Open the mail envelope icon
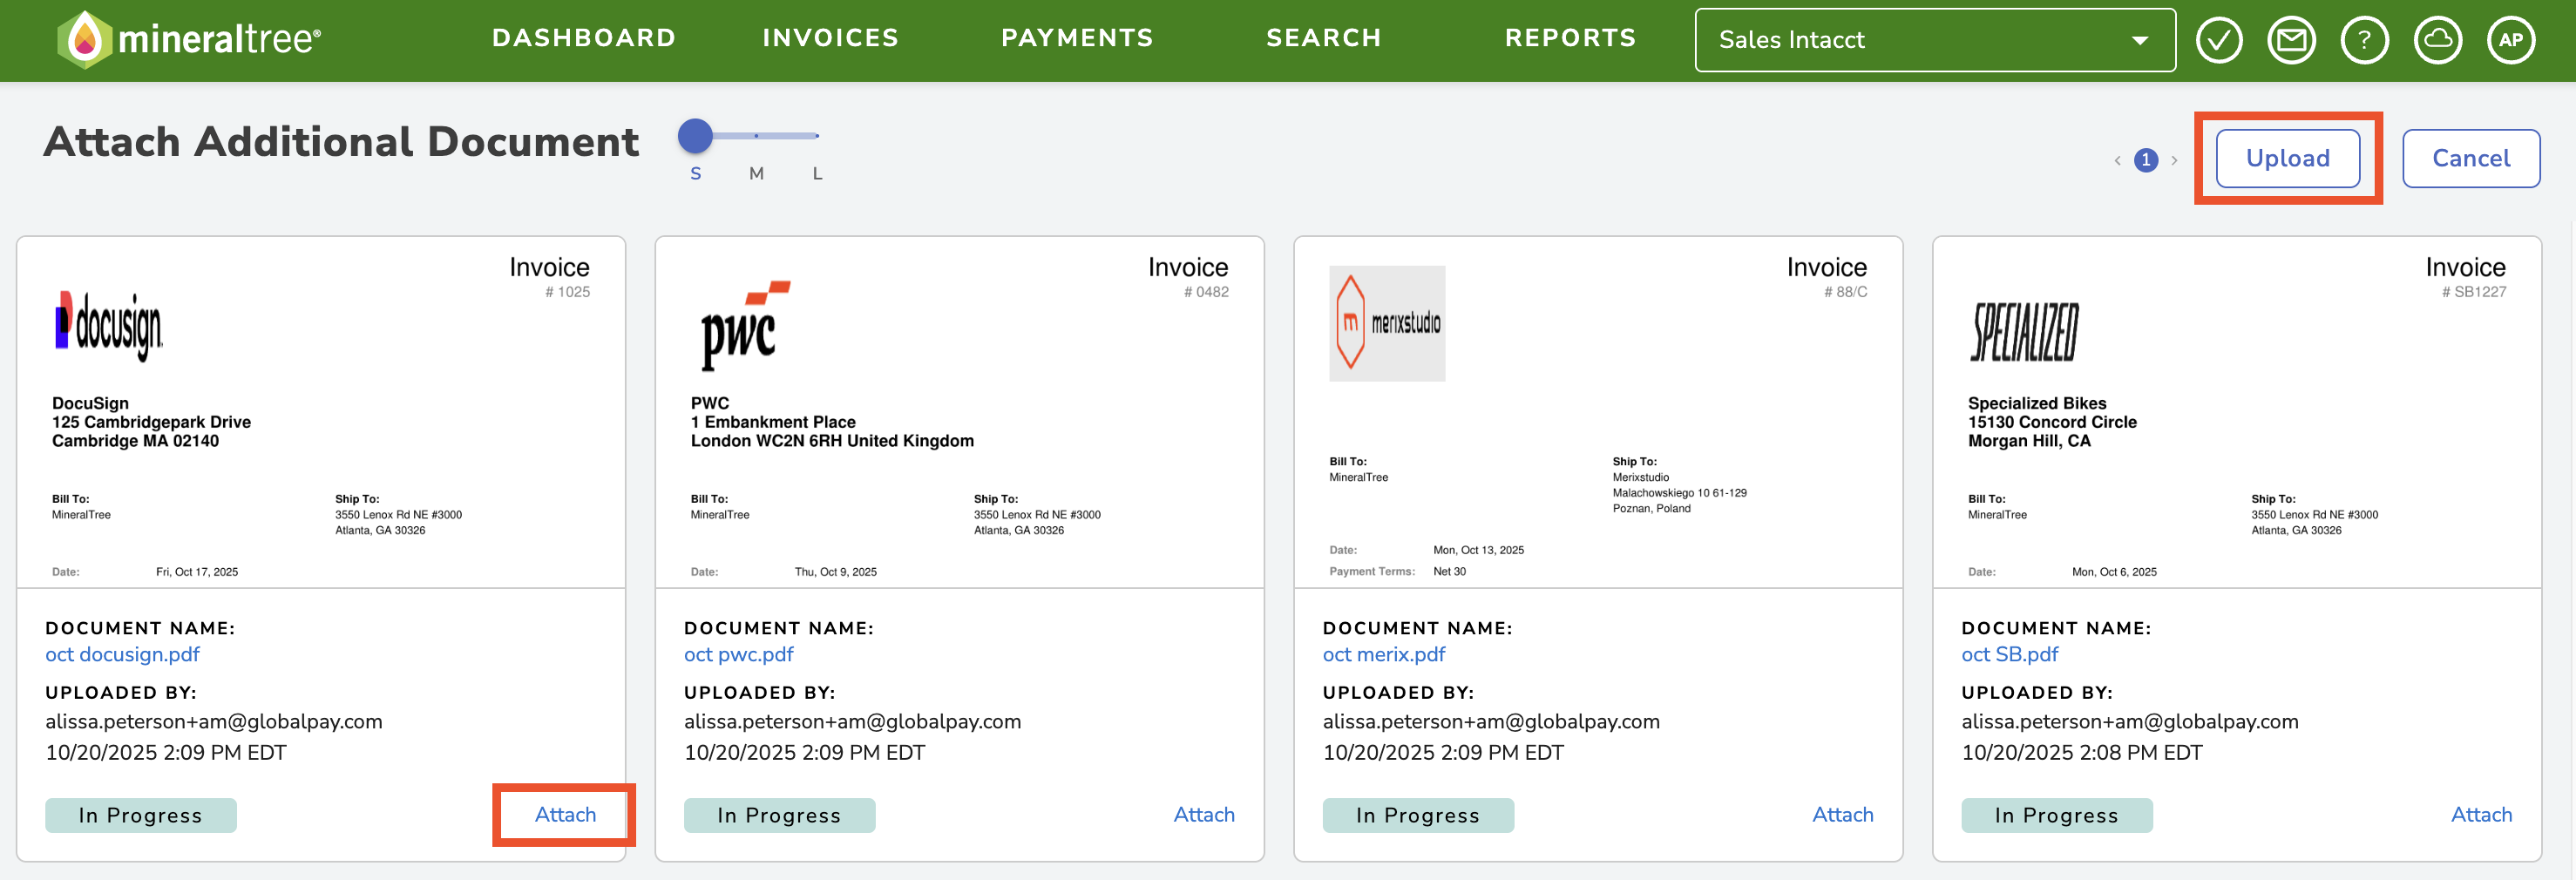This screenshot has height=880, width=2576. click(2291, 40)
